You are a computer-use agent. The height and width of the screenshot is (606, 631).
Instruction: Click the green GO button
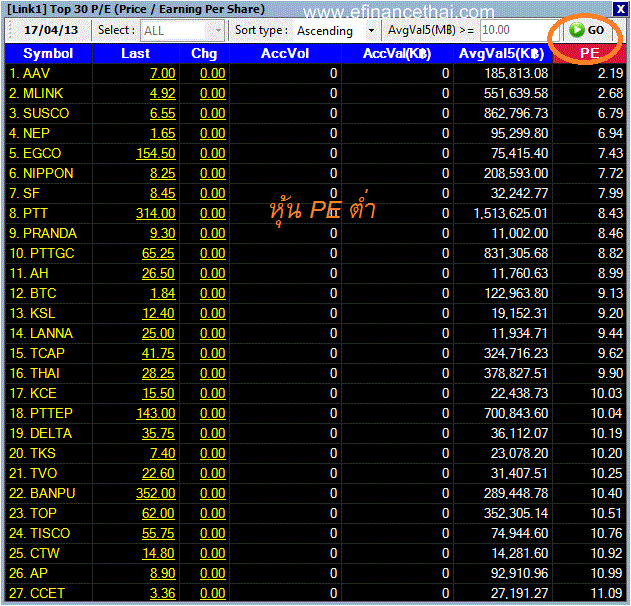click(x=588, y=30)
